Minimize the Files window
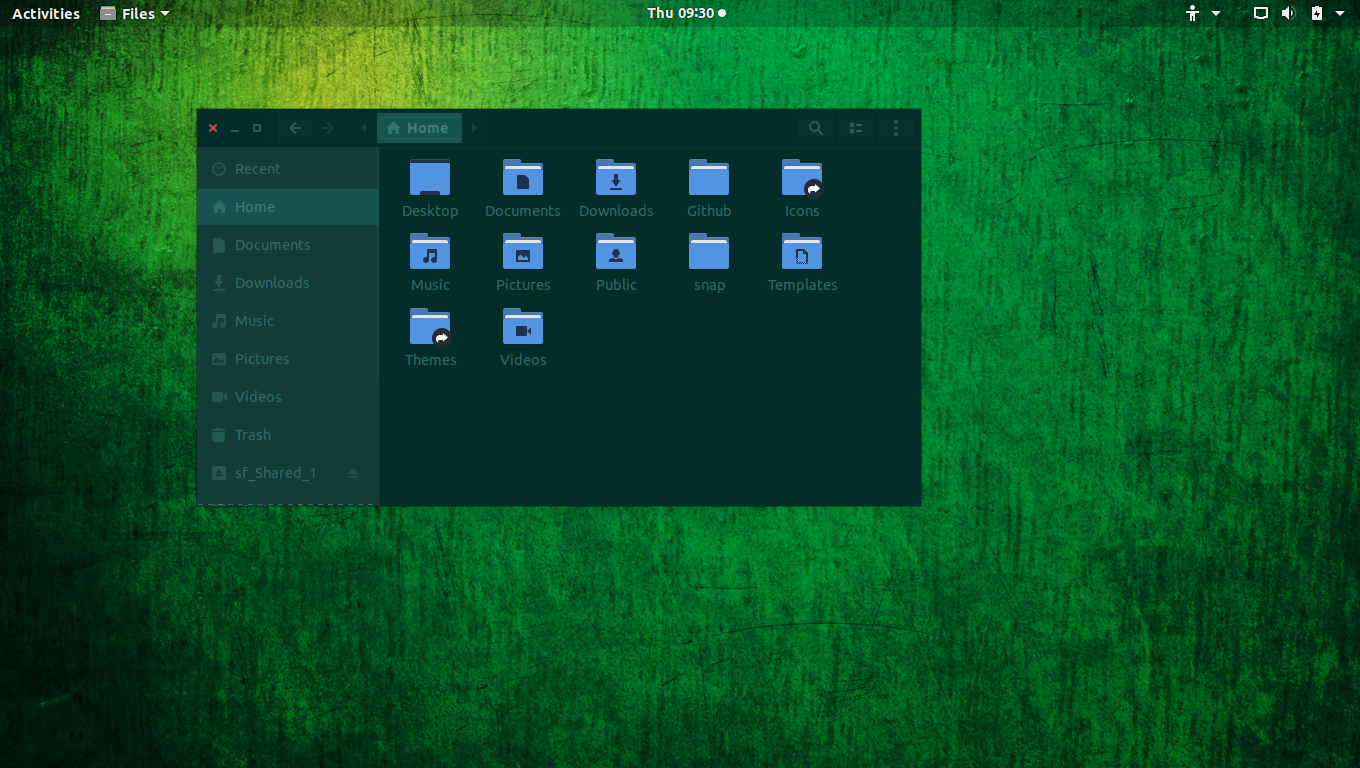The image size is (1360, 768). 235,128
